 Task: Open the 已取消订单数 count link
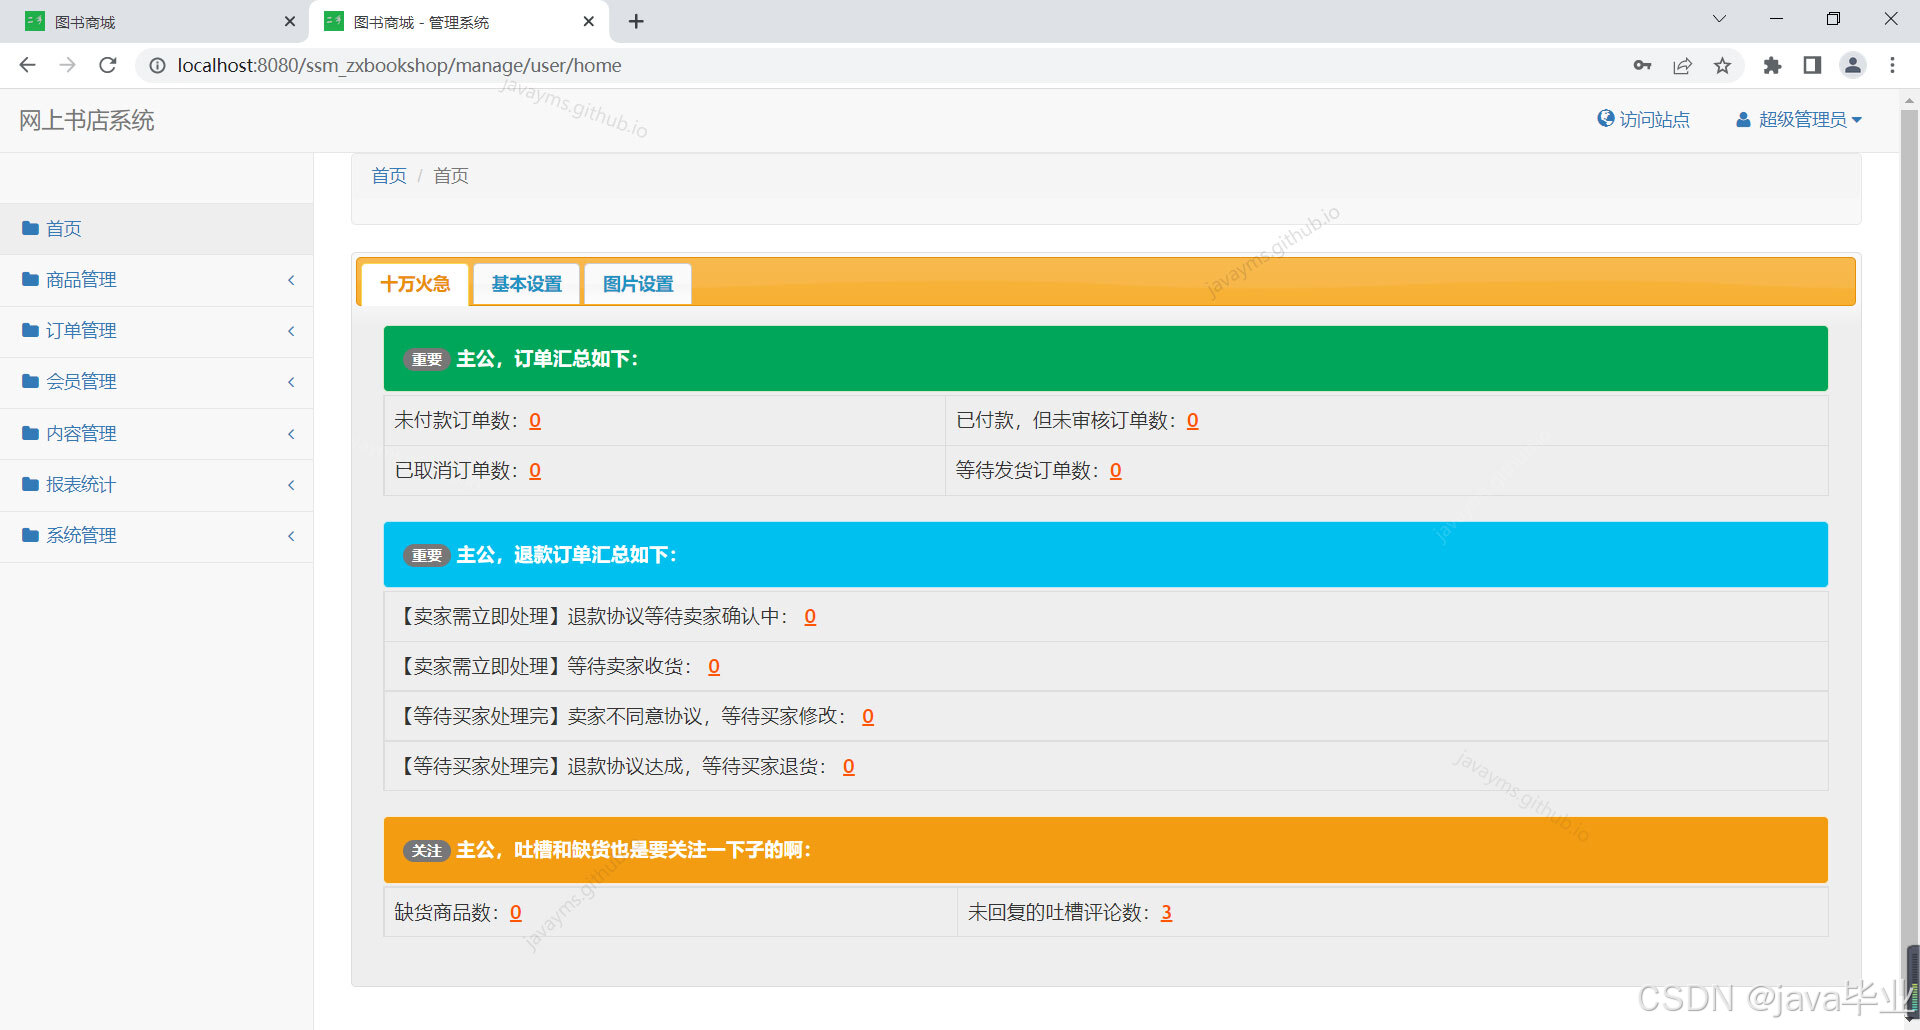click(535, 471)
